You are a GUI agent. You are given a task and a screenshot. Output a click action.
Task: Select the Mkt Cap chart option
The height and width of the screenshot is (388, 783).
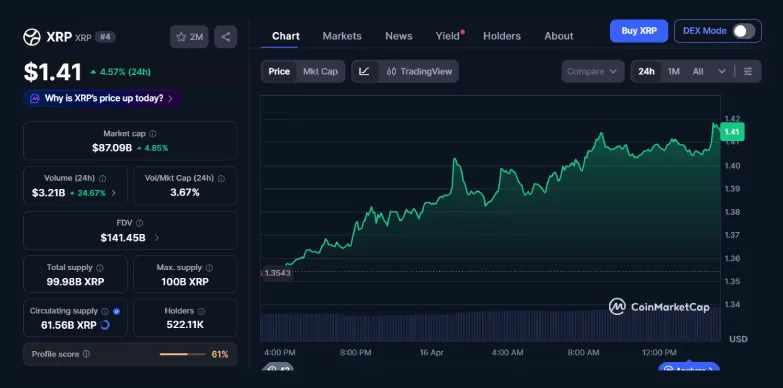coord(320,71)
